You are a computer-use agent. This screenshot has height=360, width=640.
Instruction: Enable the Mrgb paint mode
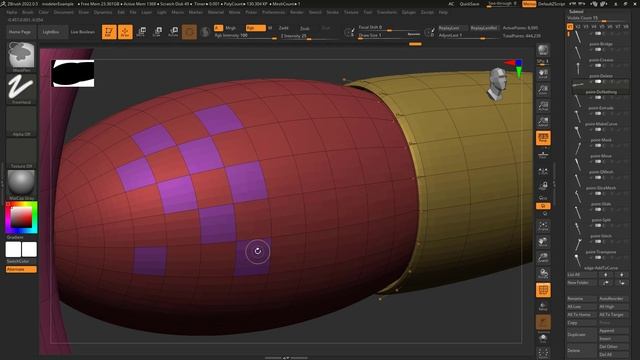pos(231,28)
